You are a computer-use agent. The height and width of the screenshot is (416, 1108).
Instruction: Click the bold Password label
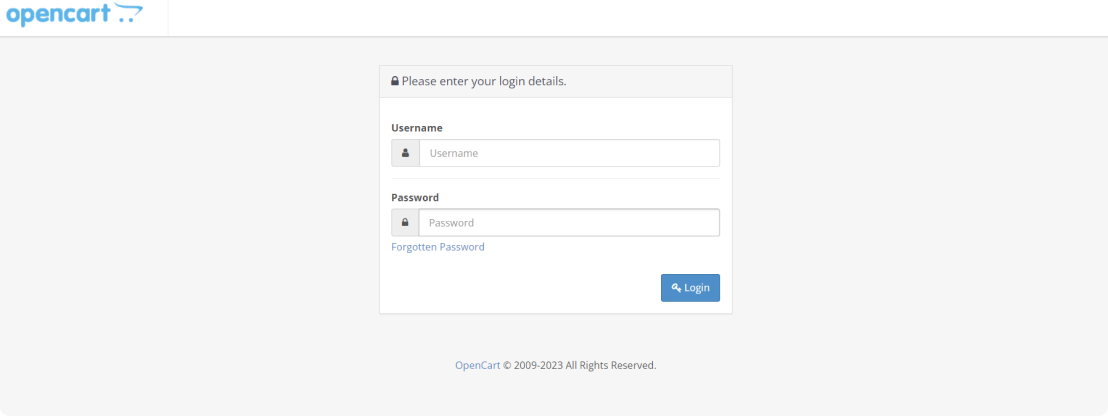(416, 197)
